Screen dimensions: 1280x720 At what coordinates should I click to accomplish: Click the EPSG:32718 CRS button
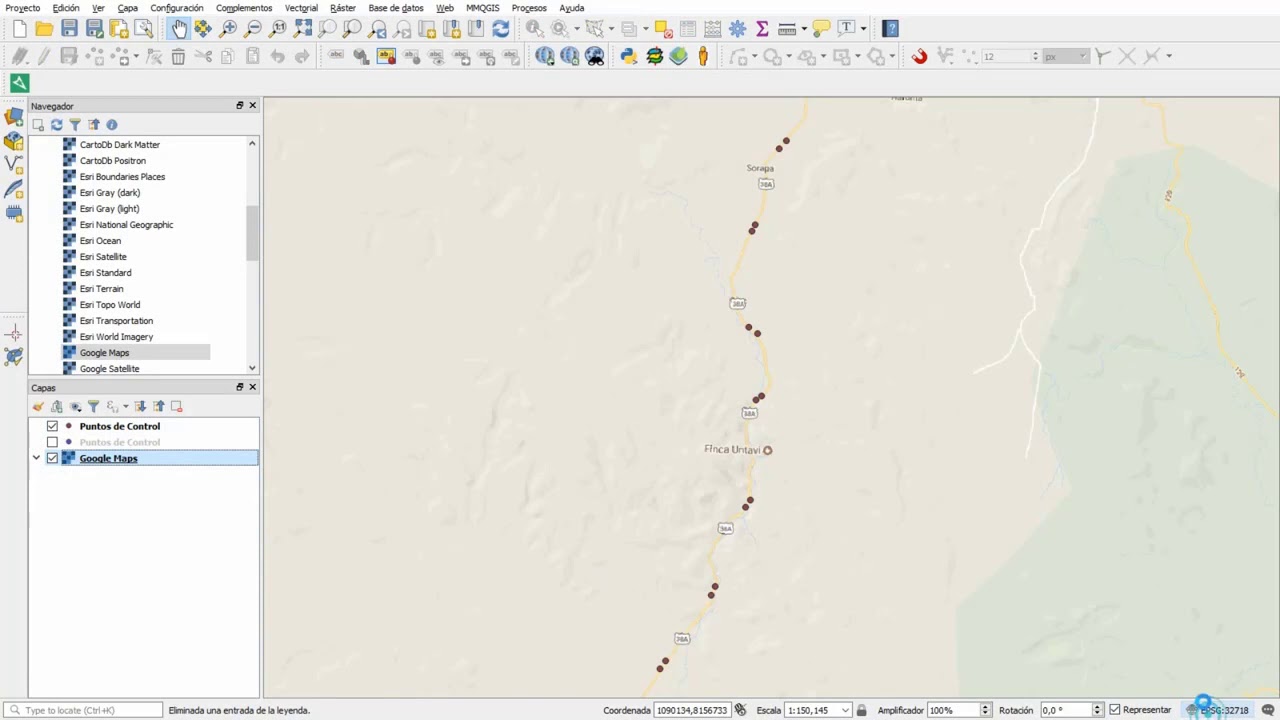[1217, 710]
